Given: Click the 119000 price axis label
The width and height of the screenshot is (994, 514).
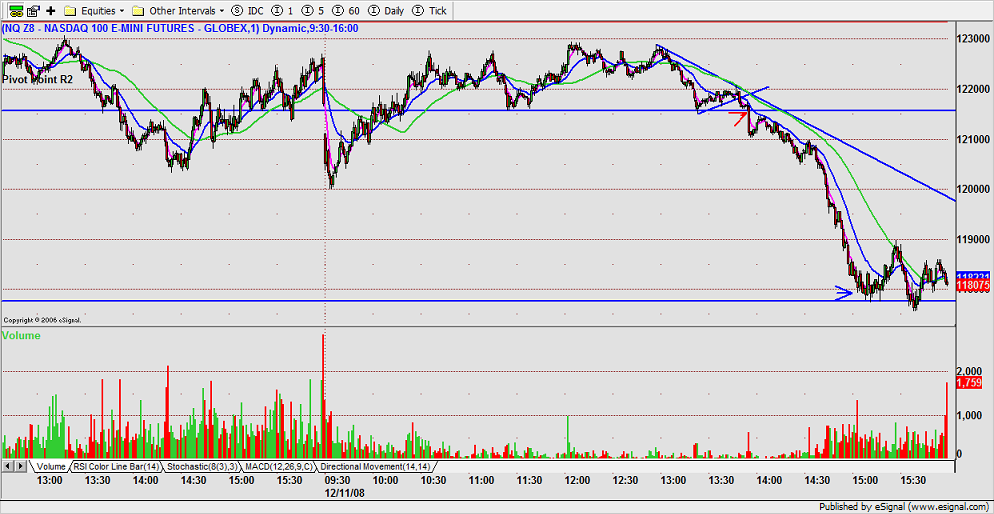Looking at the screenshot, I should pyautogui.click(x=973, y=239).
